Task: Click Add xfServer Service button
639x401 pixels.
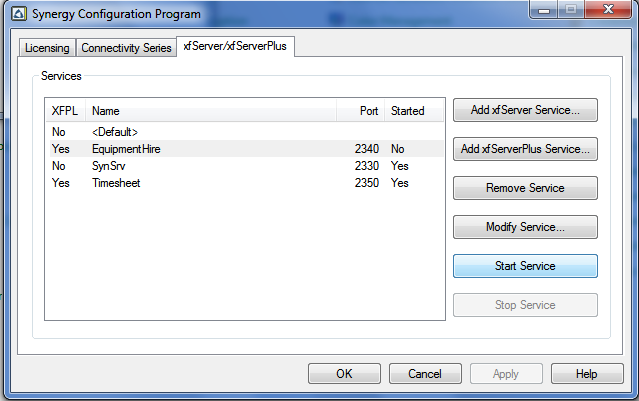Action: [x=525, y=110]
